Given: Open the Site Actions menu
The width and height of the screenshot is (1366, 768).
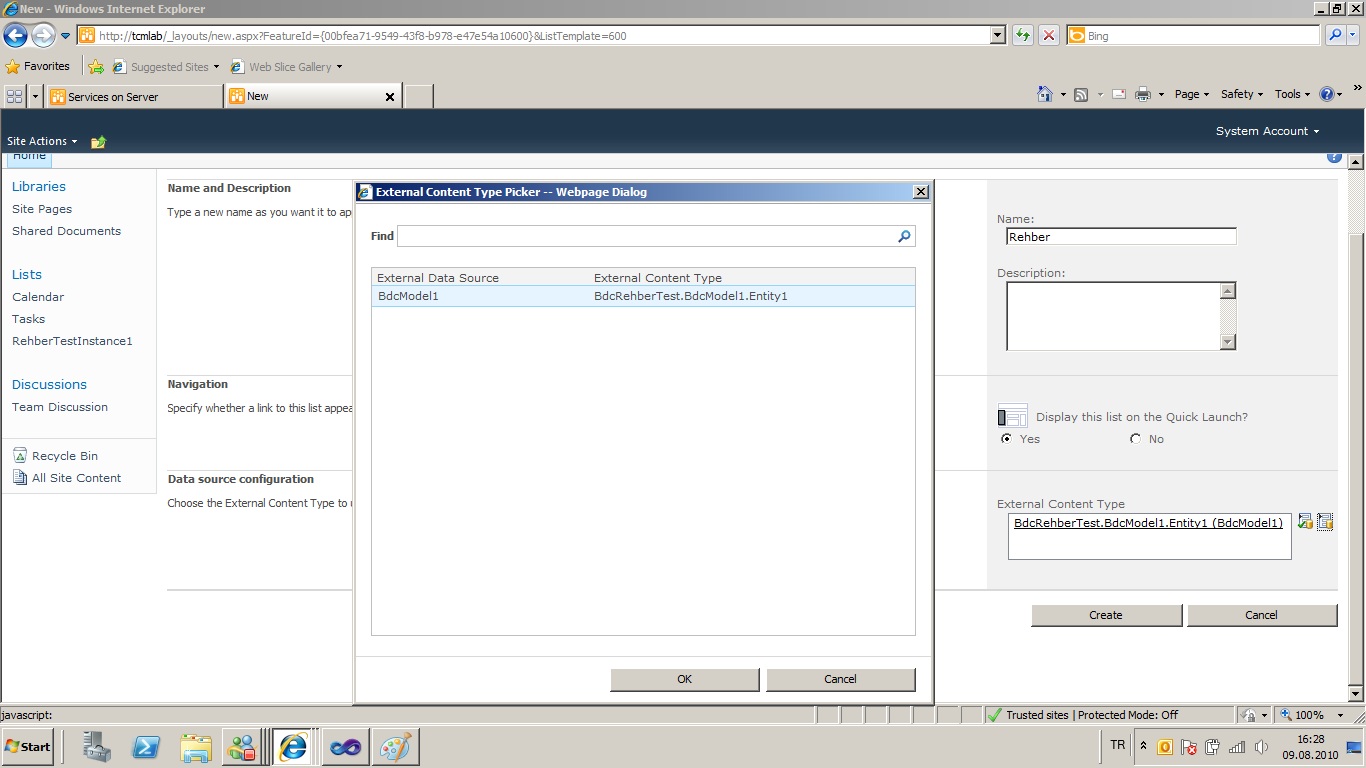Looking at the screenshot, I should tap(40, 141).
